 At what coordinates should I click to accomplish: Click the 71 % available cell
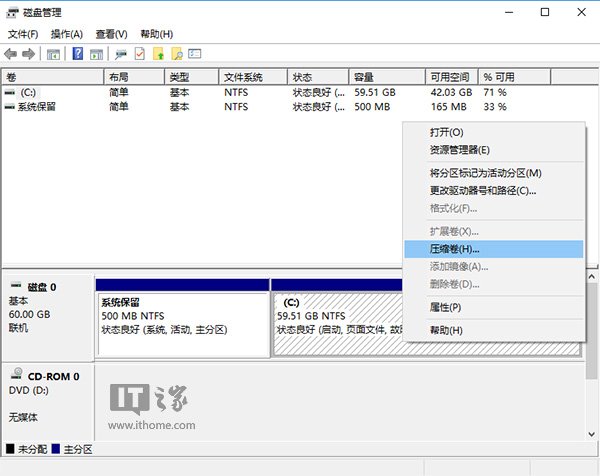point(495,93)
